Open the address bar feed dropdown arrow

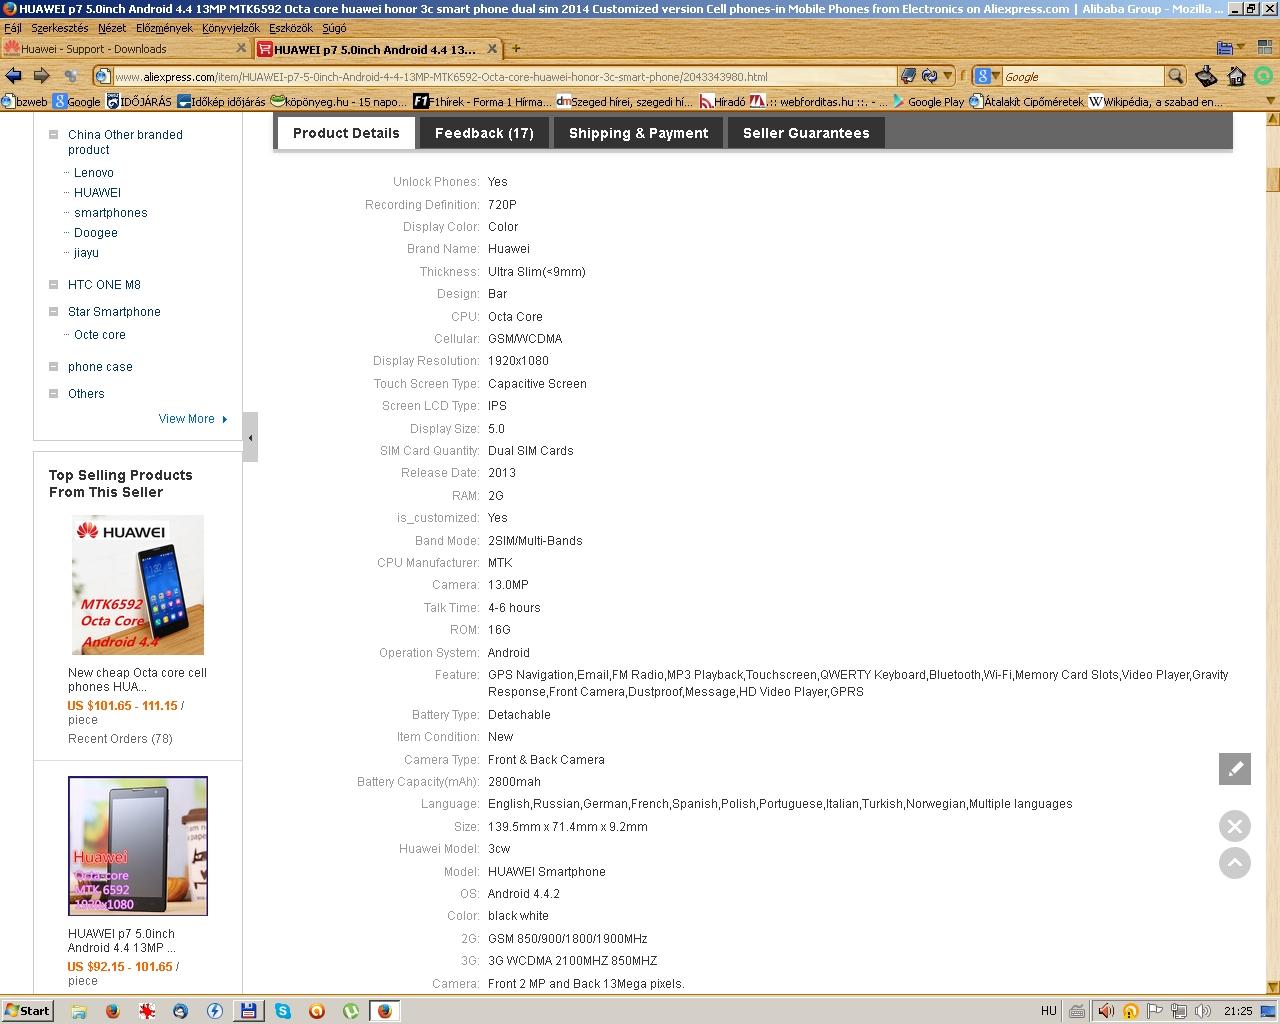[947, 76]
